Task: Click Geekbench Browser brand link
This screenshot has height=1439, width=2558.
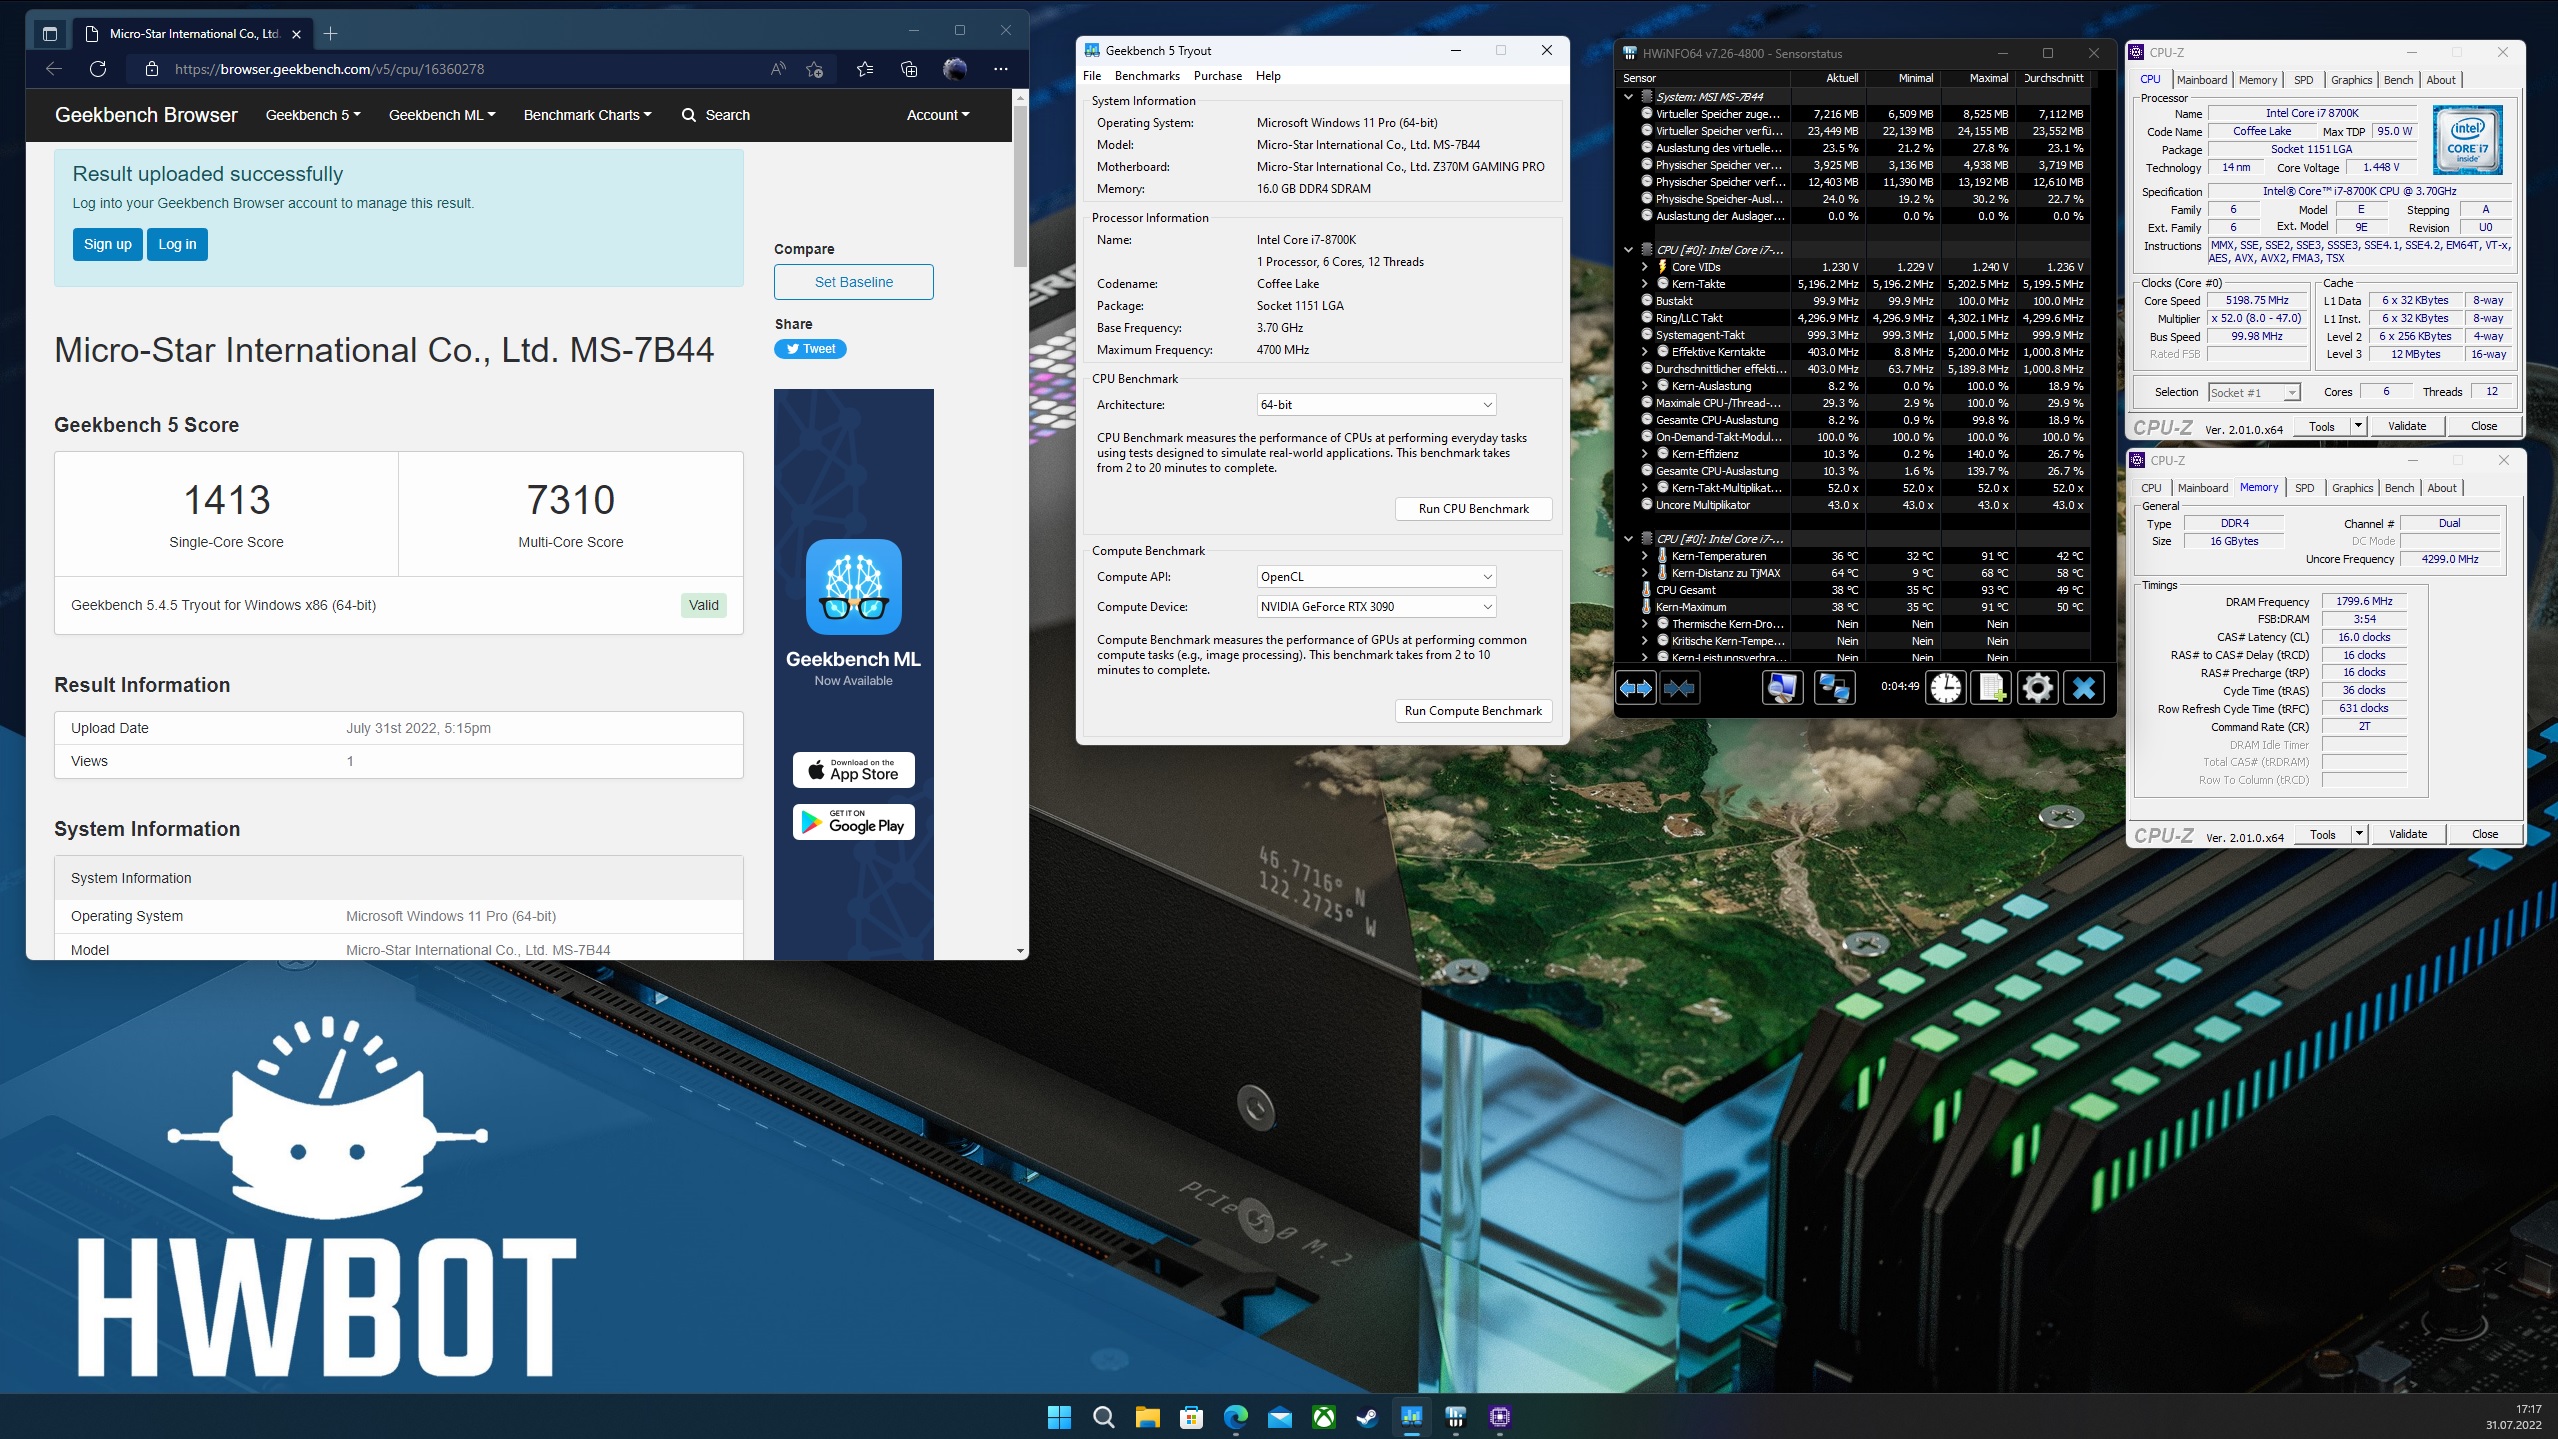Action: 146,115
